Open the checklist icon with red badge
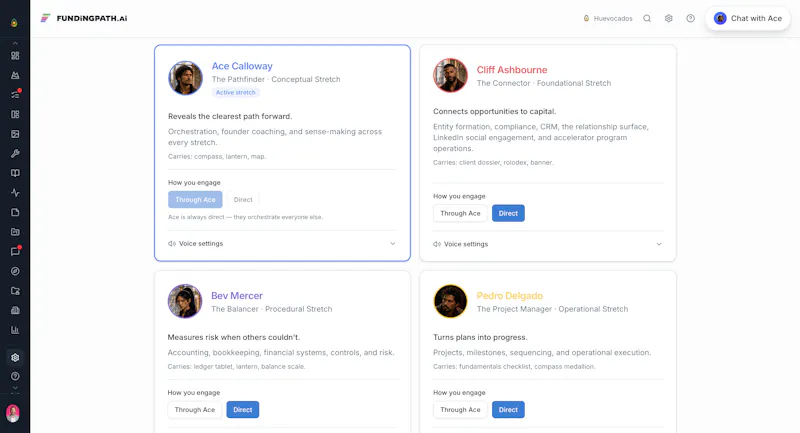 pos(15,95)
